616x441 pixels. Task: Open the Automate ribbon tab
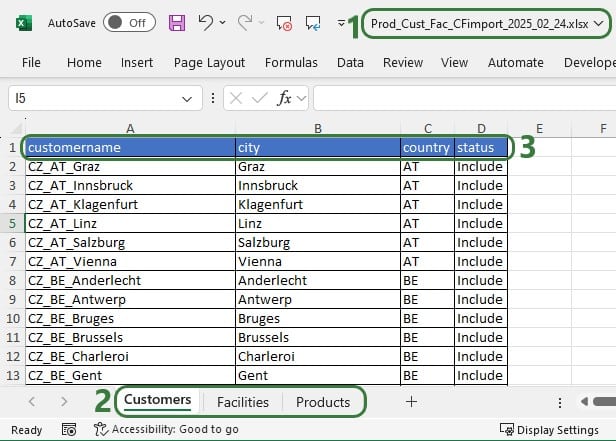pos(515,62)
